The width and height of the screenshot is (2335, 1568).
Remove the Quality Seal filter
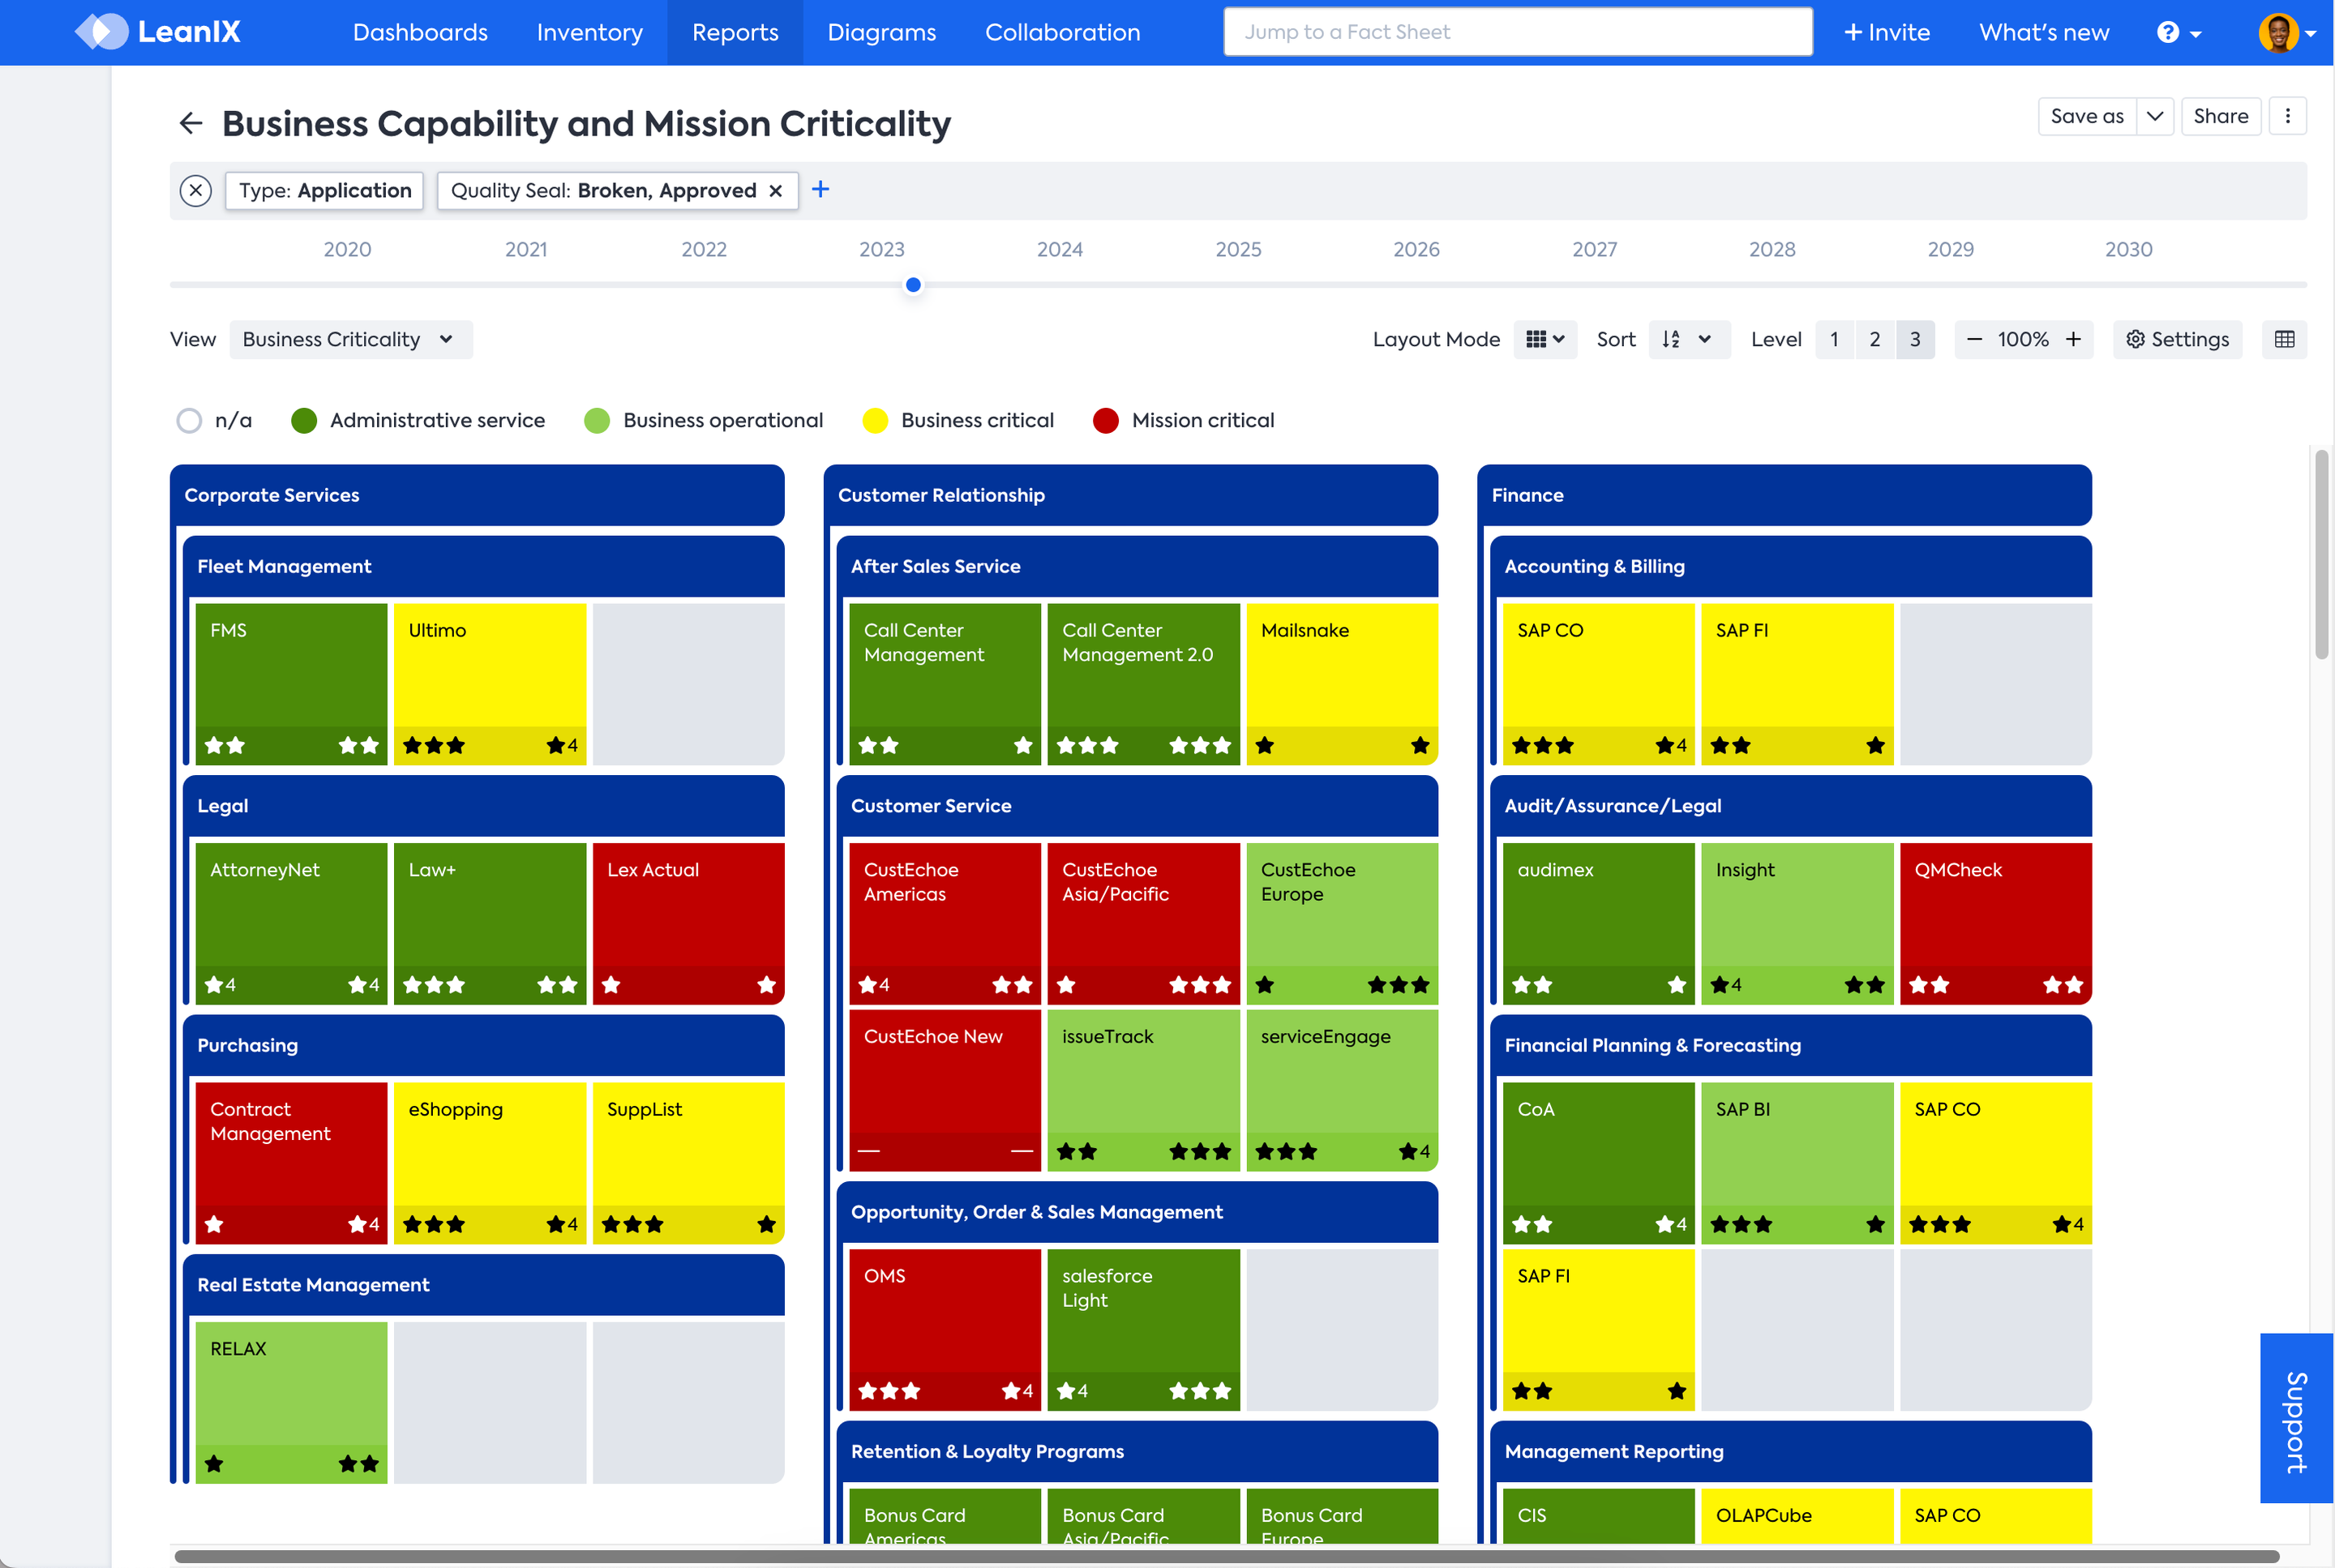coord(776,191)
